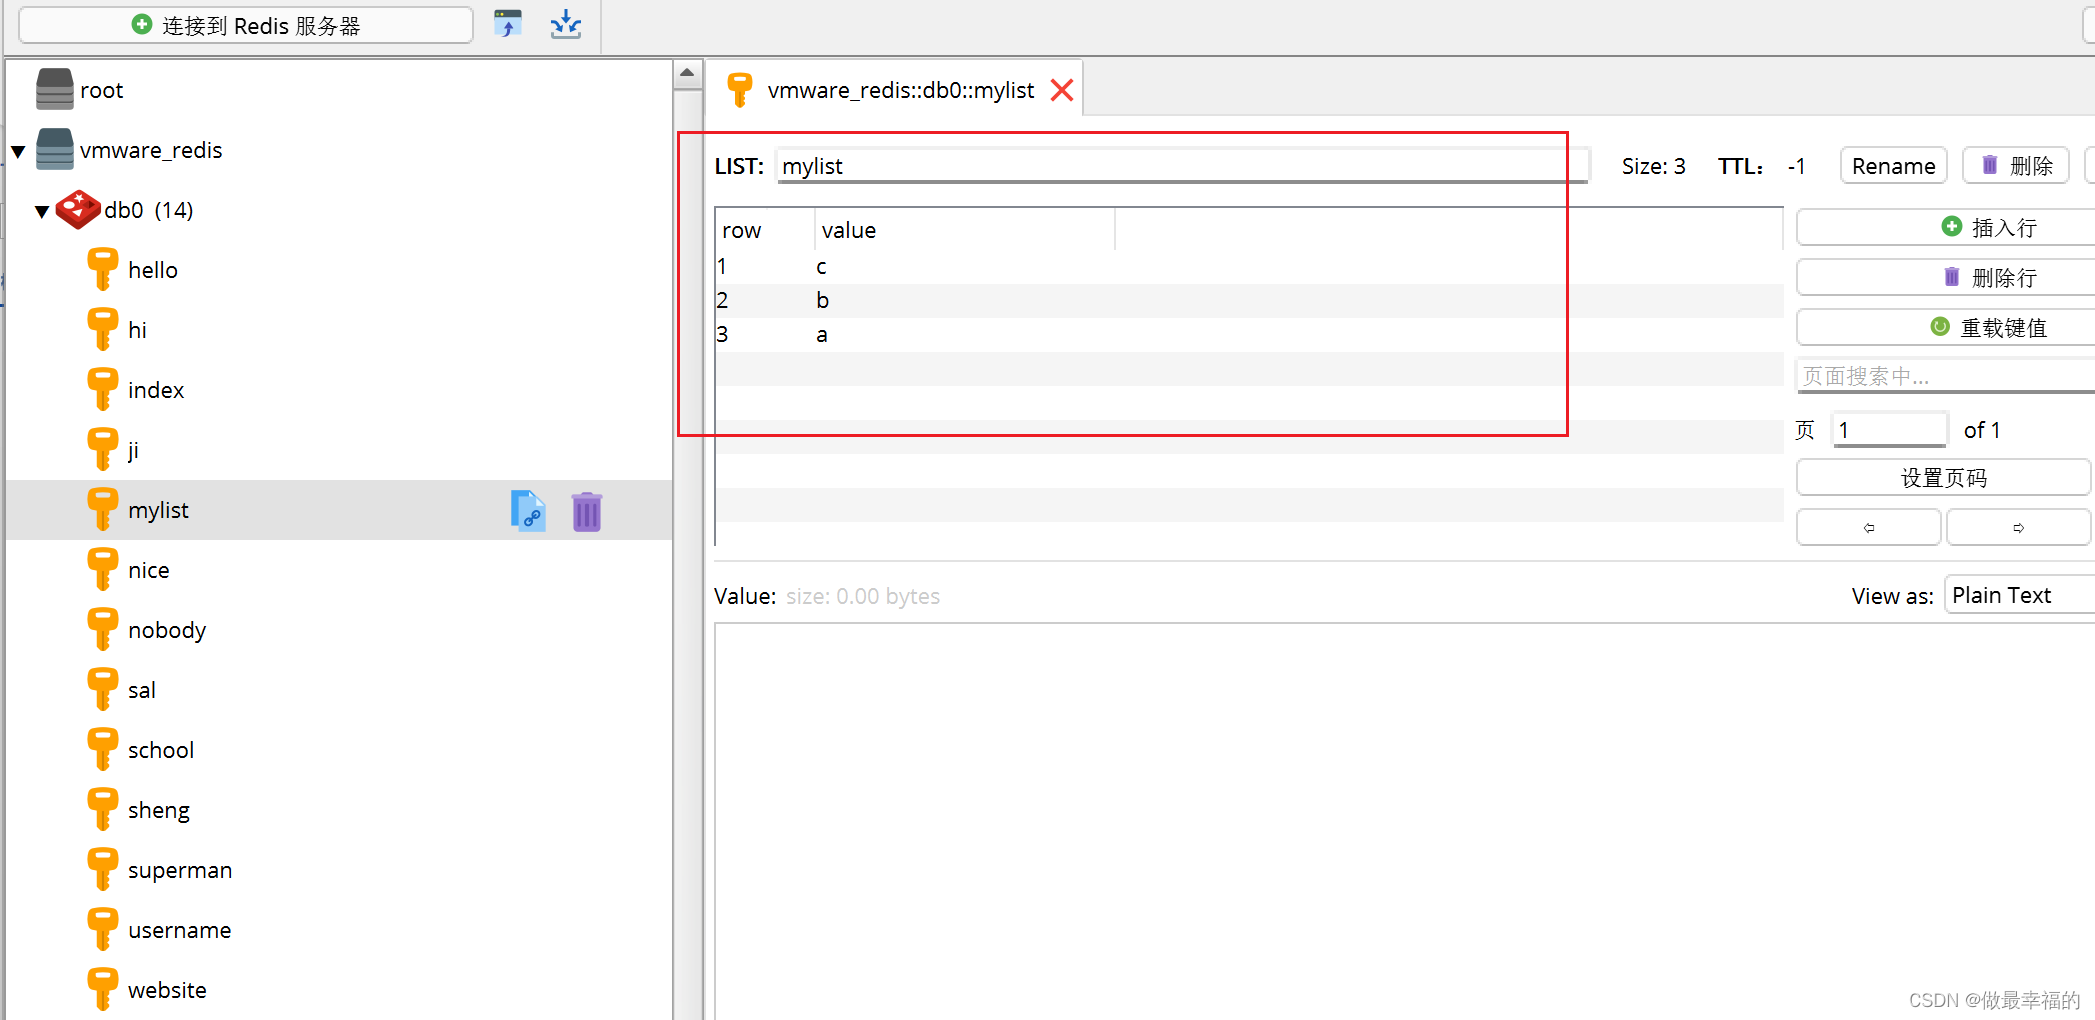Viewport: 2095px width, 1020px height.
Task: Click the key icon beside nobody
Action: [x=102, y=629]
